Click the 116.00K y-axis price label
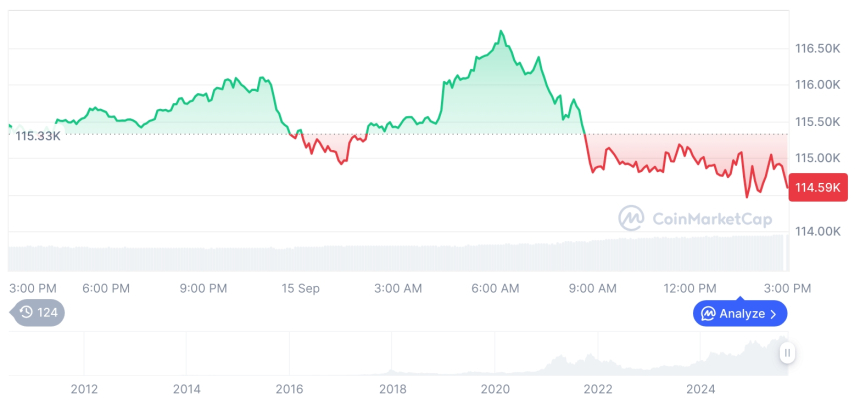Image resolution: width=860 pixels, height=401 pixels. [x=816, y=85]
